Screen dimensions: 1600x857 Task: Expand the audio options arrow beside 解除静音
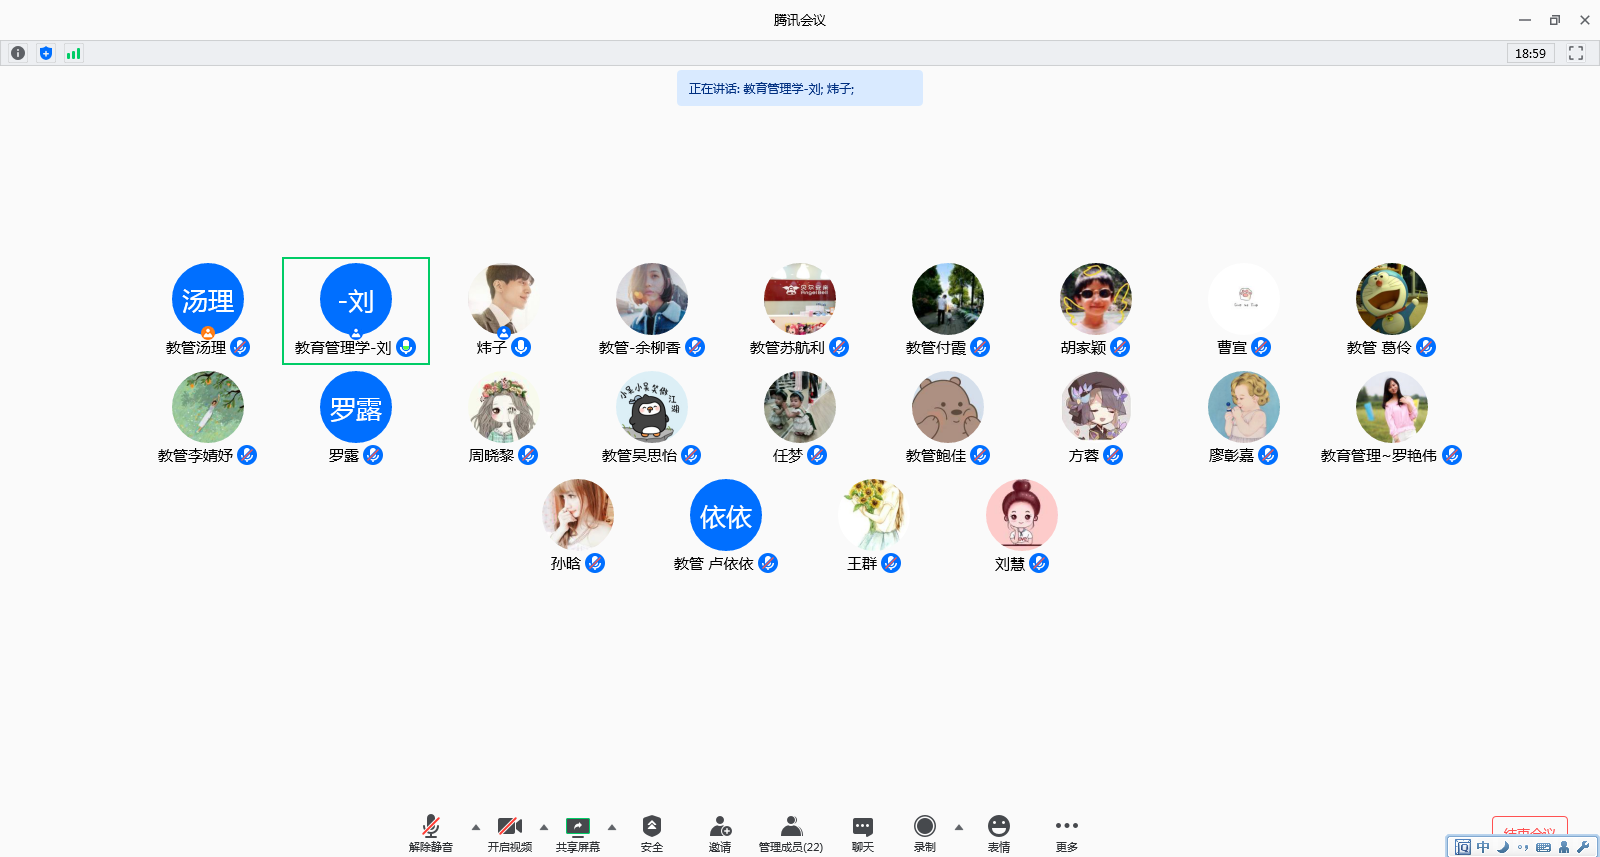[x=476, y=827]
